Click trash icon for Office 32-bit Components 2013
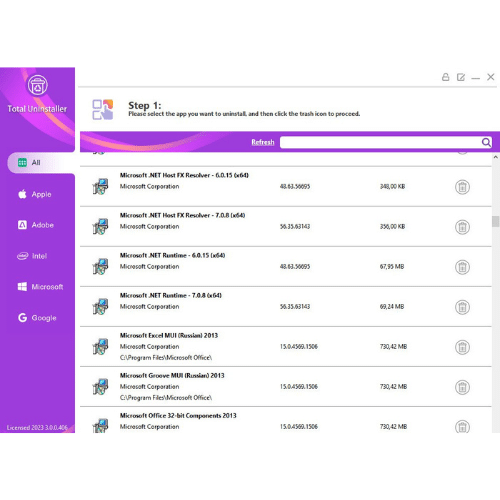500x500 pixels. pyautogui.click(x=462, y=426)
